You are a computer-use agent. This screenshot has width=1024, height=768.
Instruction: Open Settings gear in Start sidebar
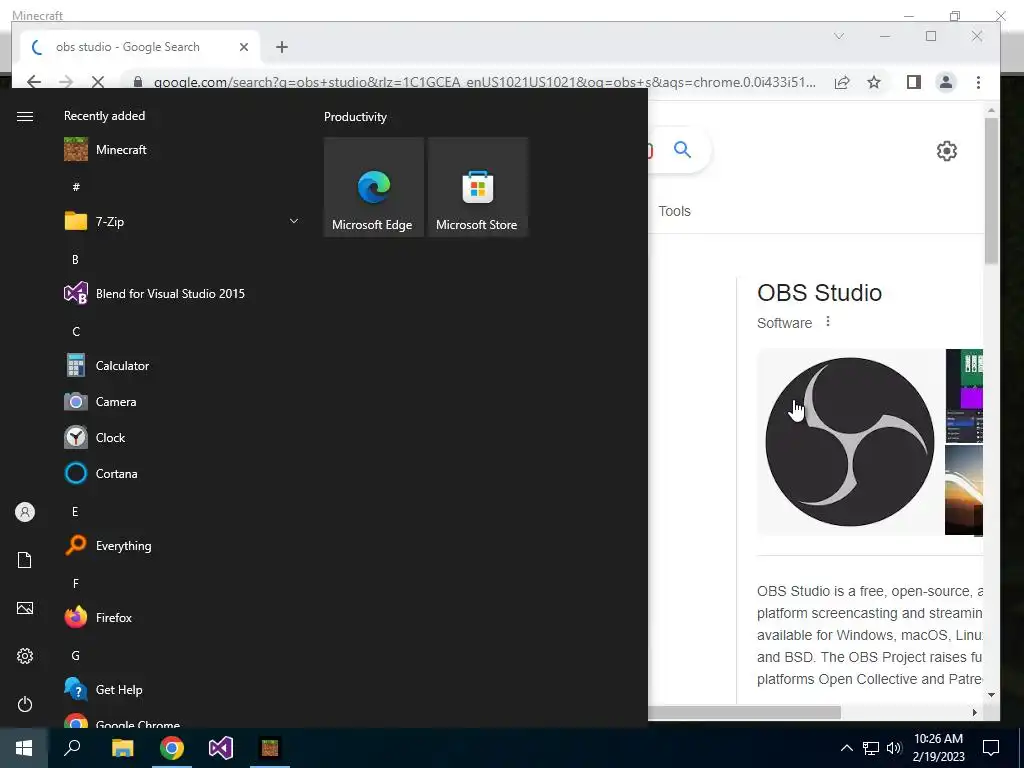[x=25, y=656]
